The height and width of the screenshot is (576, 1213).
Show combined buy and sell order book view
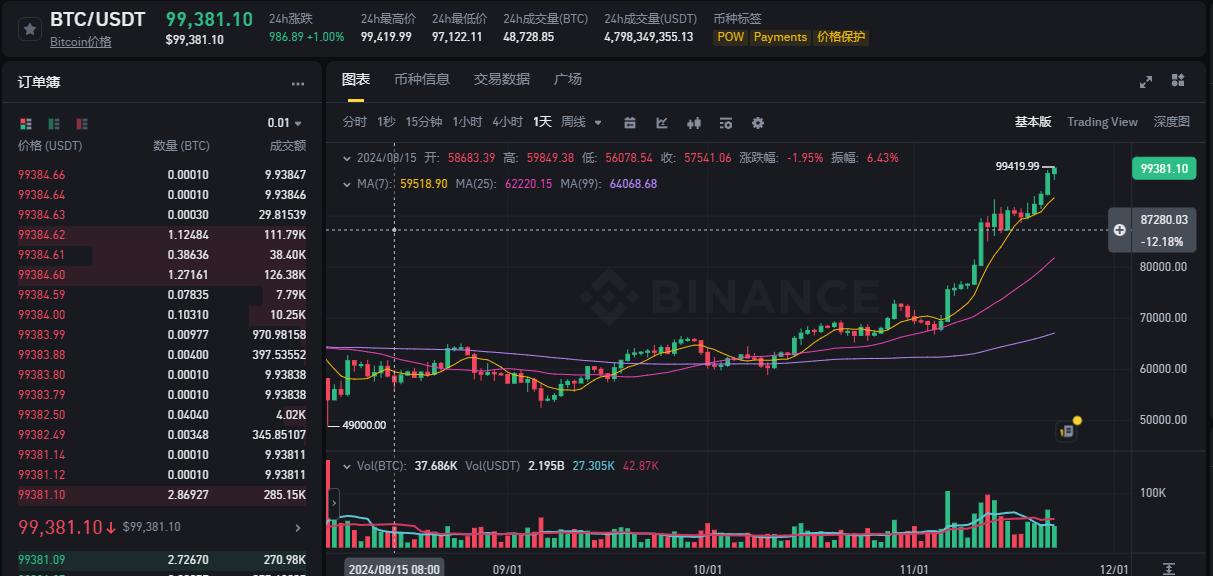(x=26, y=123)
